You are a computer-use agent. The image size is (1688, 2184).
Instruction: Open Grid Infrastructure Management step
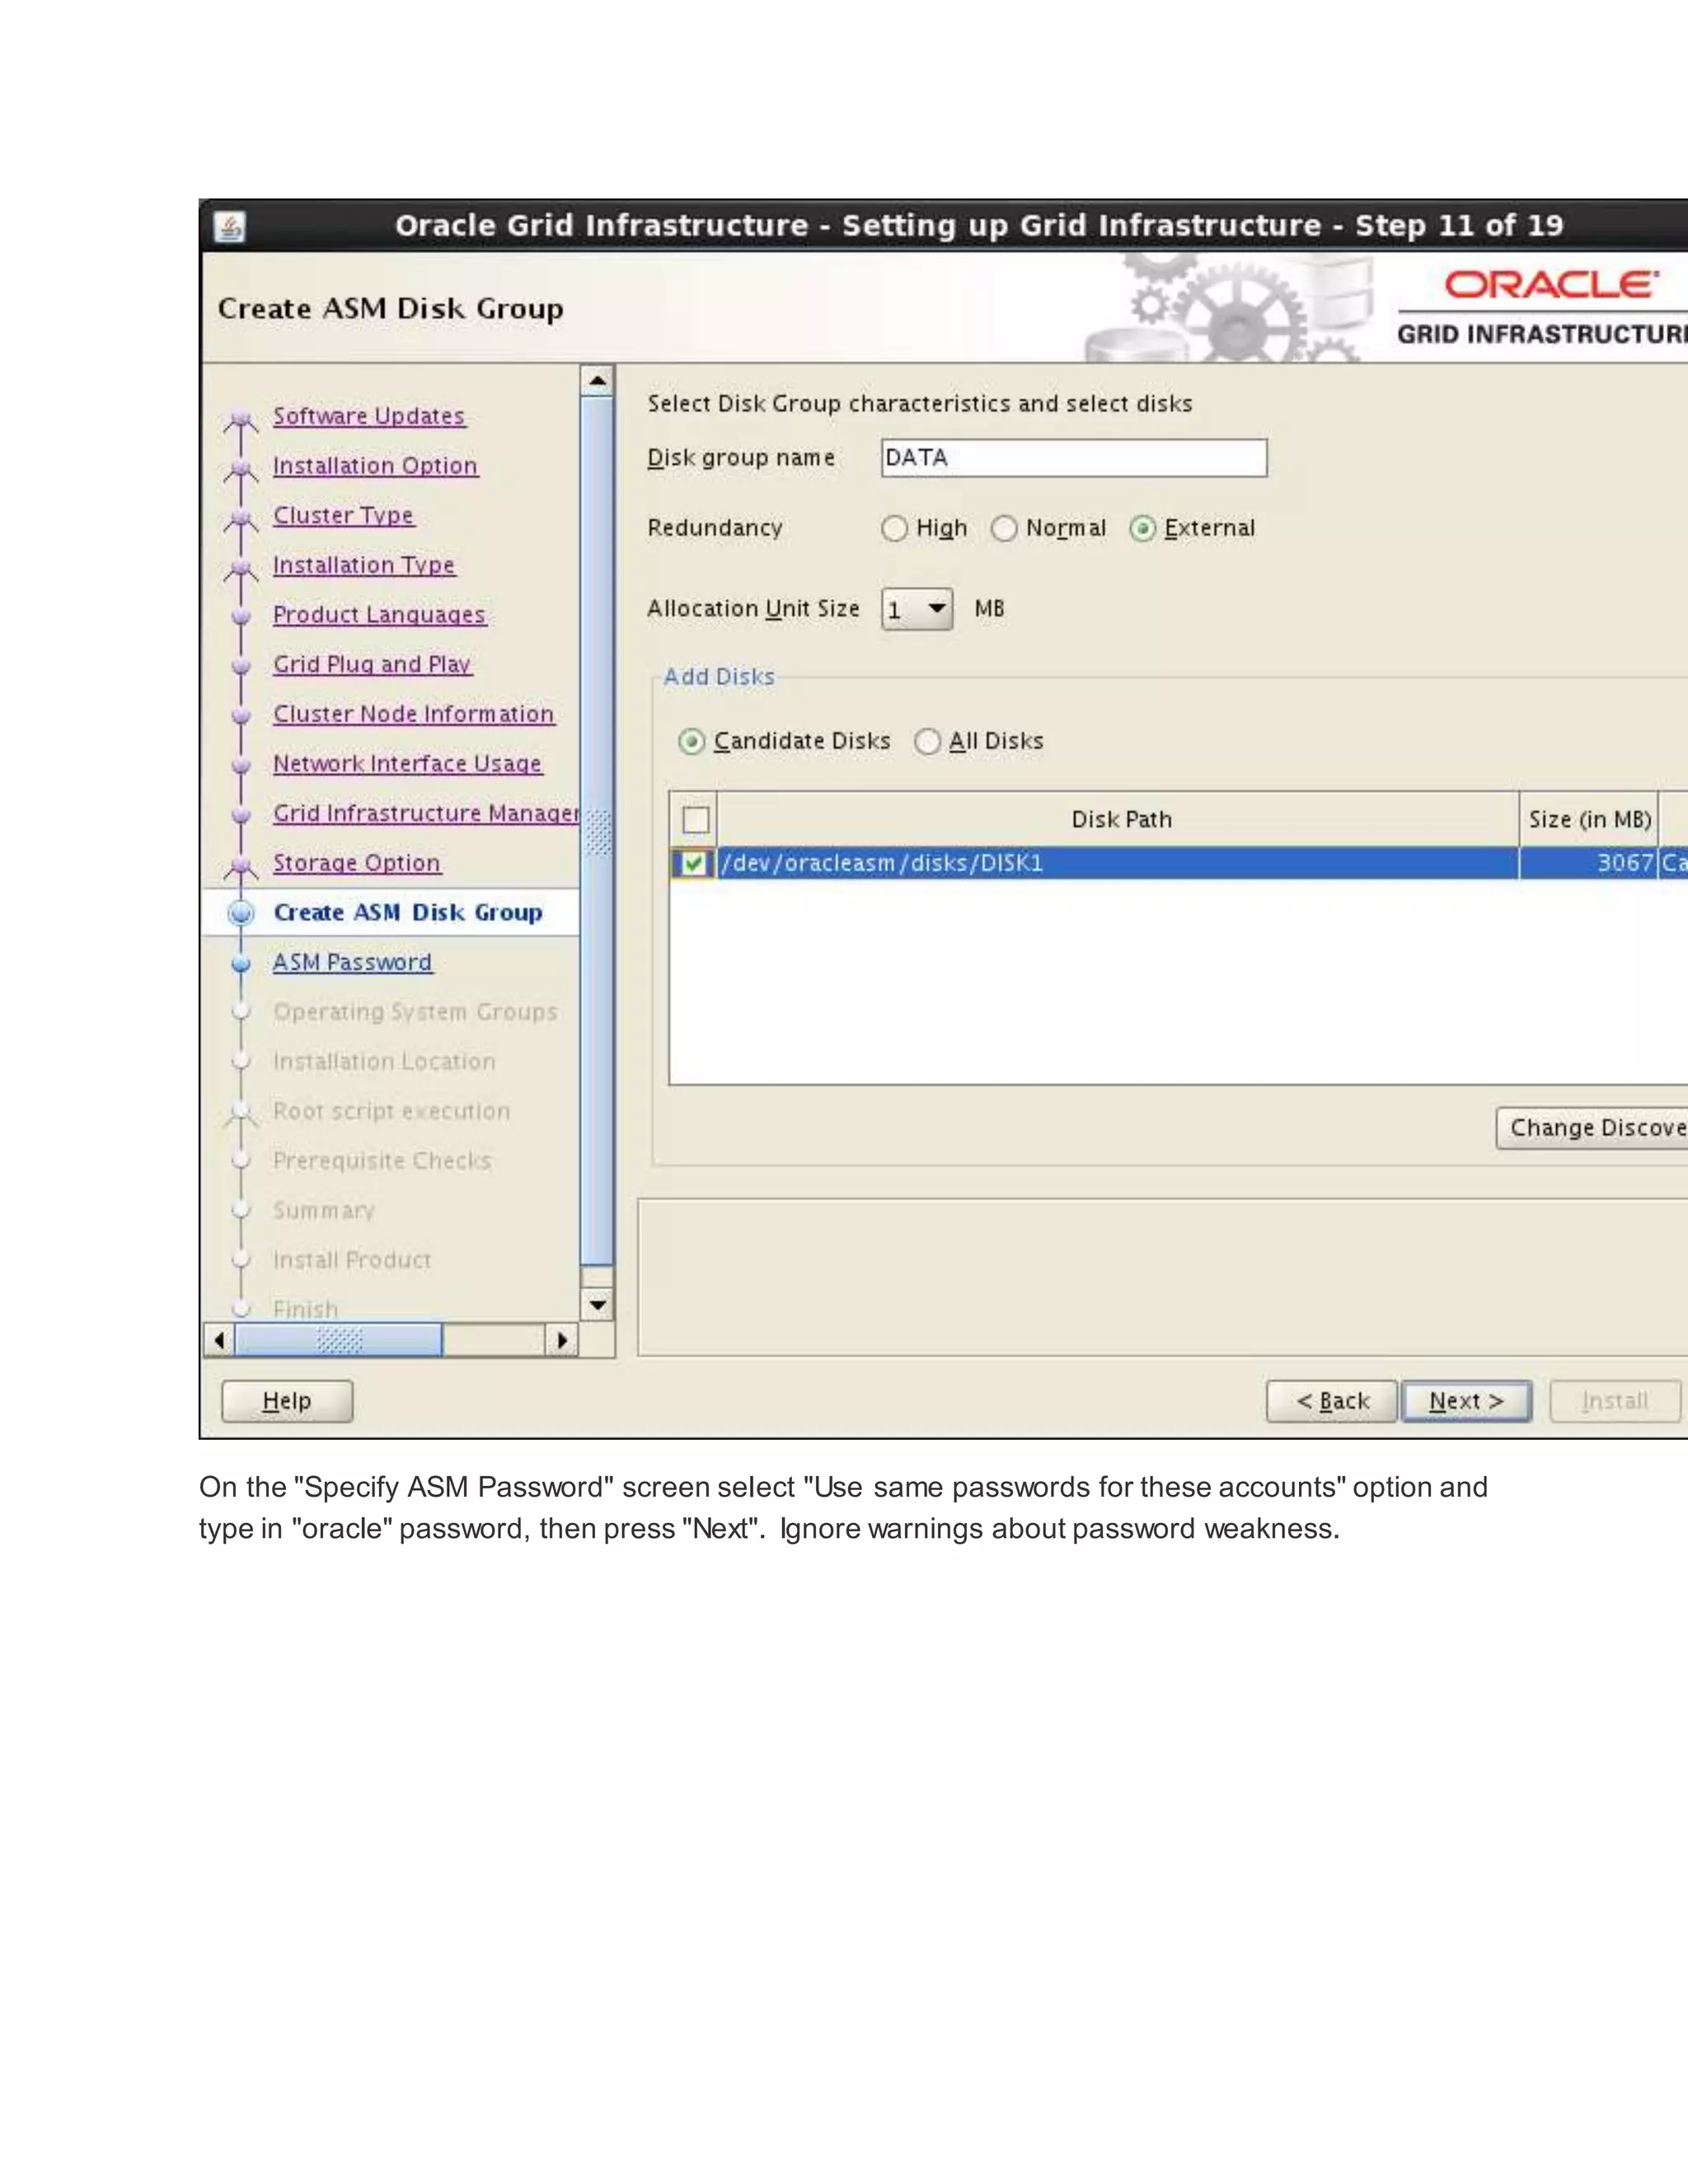(426, 813)
